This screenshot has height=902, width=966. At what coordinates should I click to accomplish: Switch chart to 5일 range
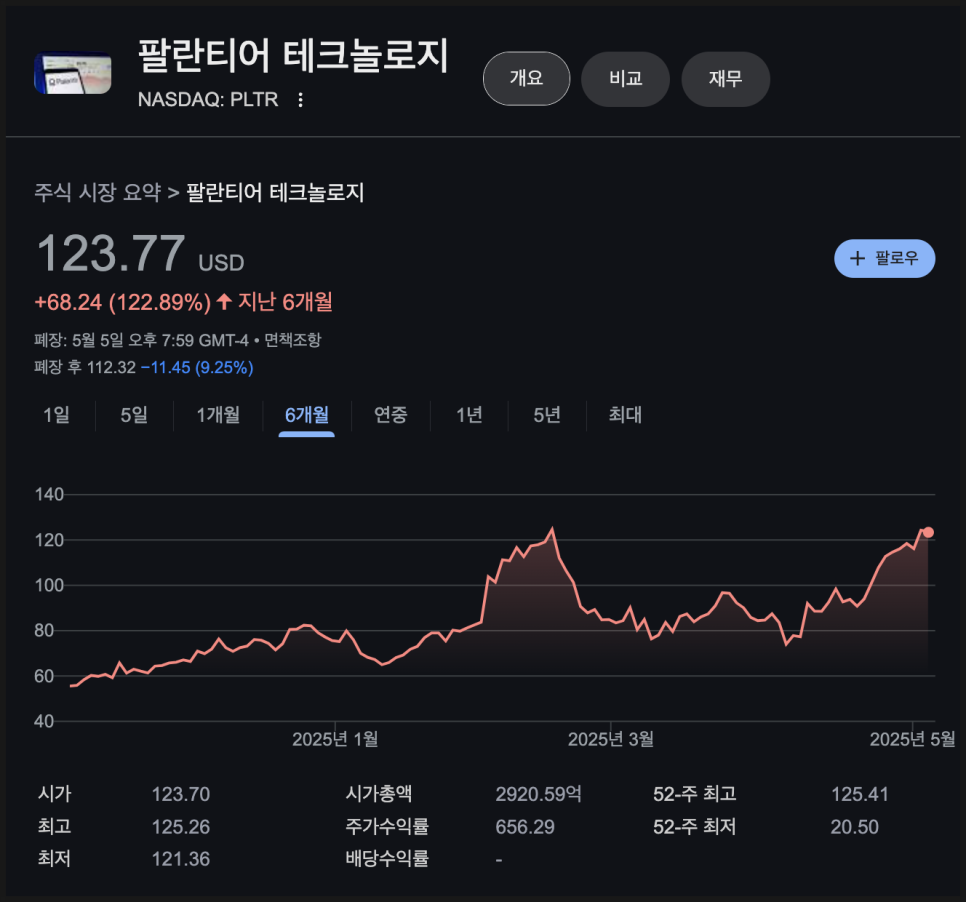(x=134, y=415)
